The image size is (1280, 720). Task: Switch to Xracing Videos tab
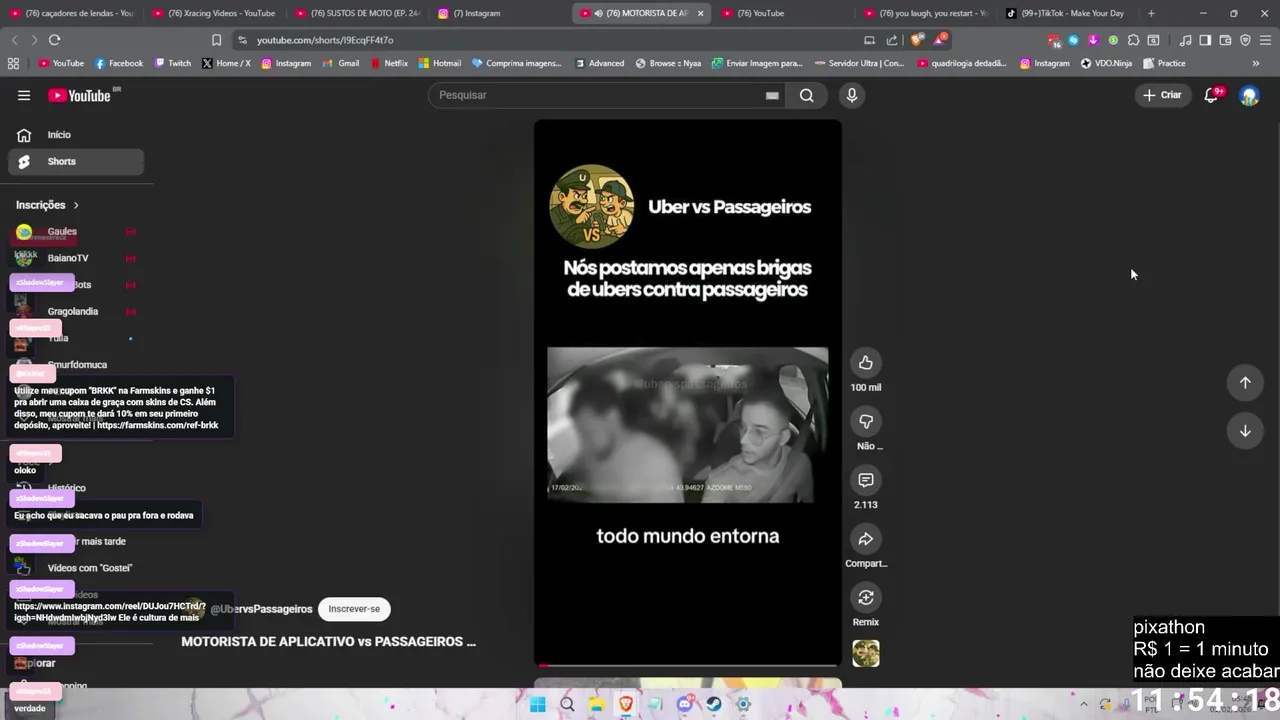point(213,13)
